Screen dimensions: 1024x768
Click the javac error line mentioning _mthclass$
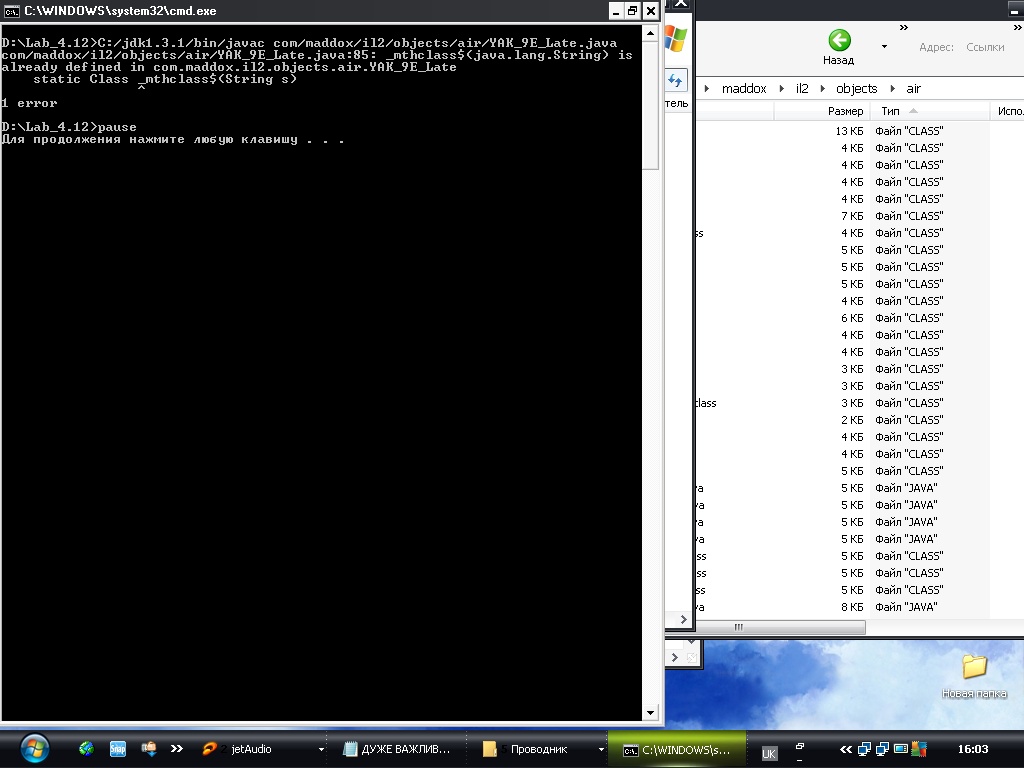[x=317, y=55]
